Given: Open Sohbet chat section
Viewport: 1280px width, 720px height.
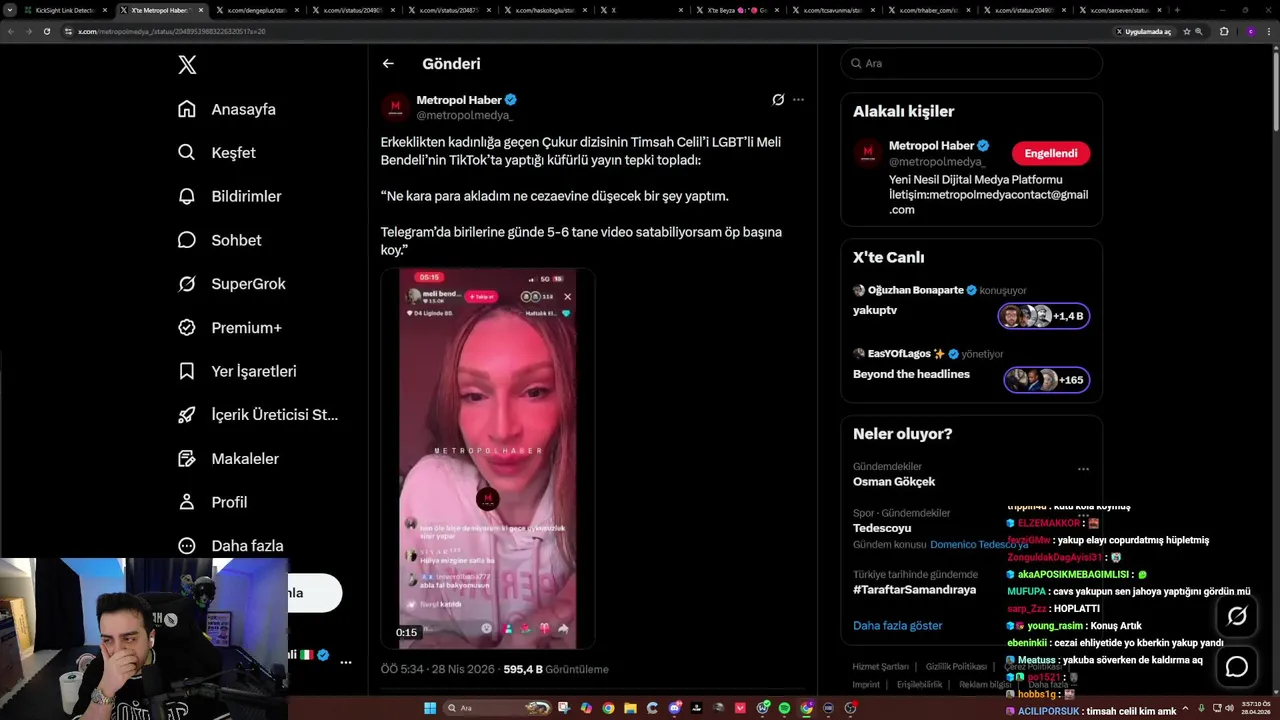Looking at the screenshot, I should tap(220, 240).
